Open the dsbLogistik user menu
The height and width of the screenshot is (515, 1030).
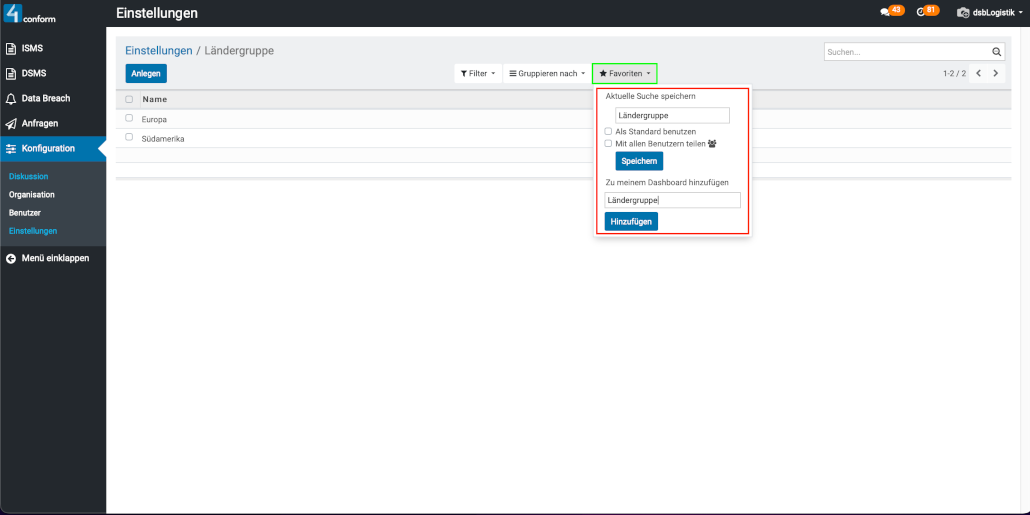(990, 13)
